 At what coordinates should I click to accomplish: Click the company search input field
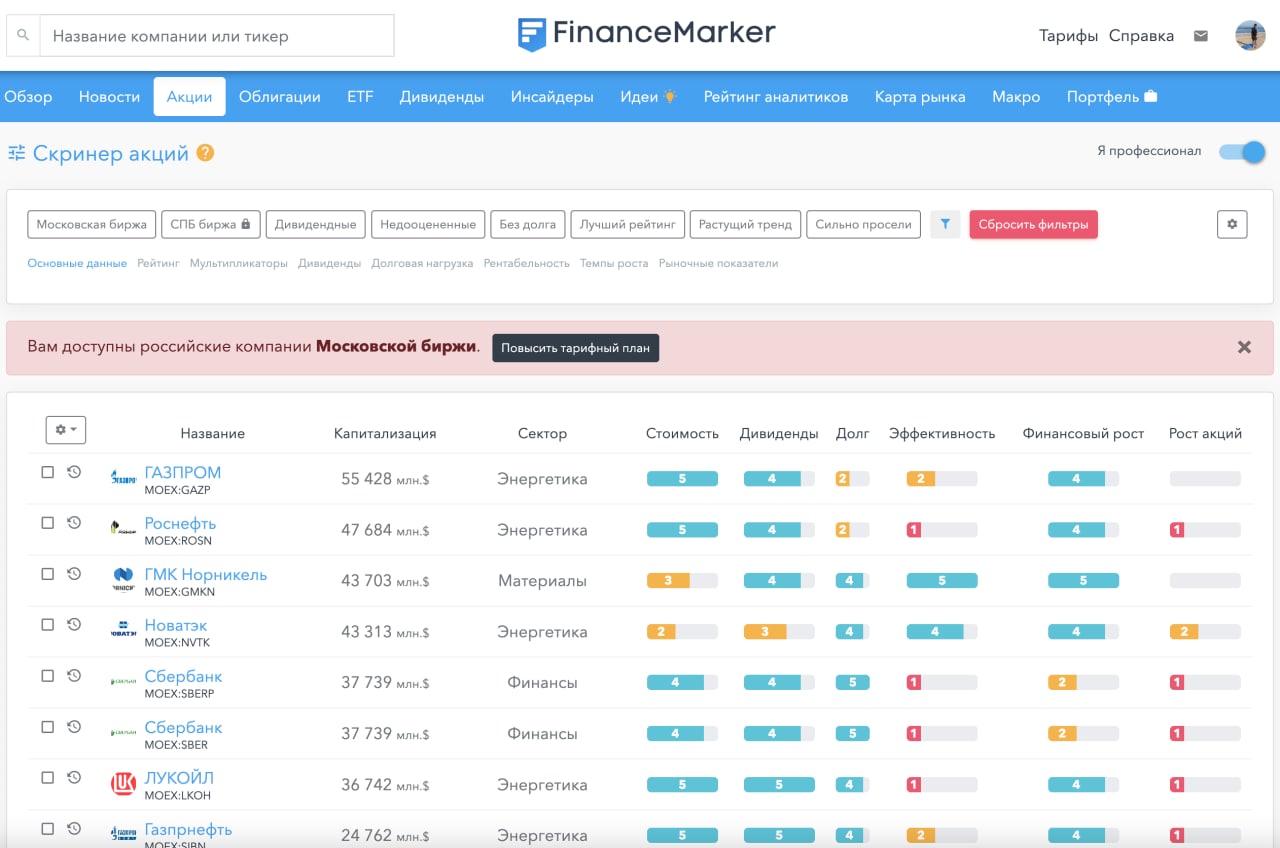pyautogui.click(x=217, y=36)
